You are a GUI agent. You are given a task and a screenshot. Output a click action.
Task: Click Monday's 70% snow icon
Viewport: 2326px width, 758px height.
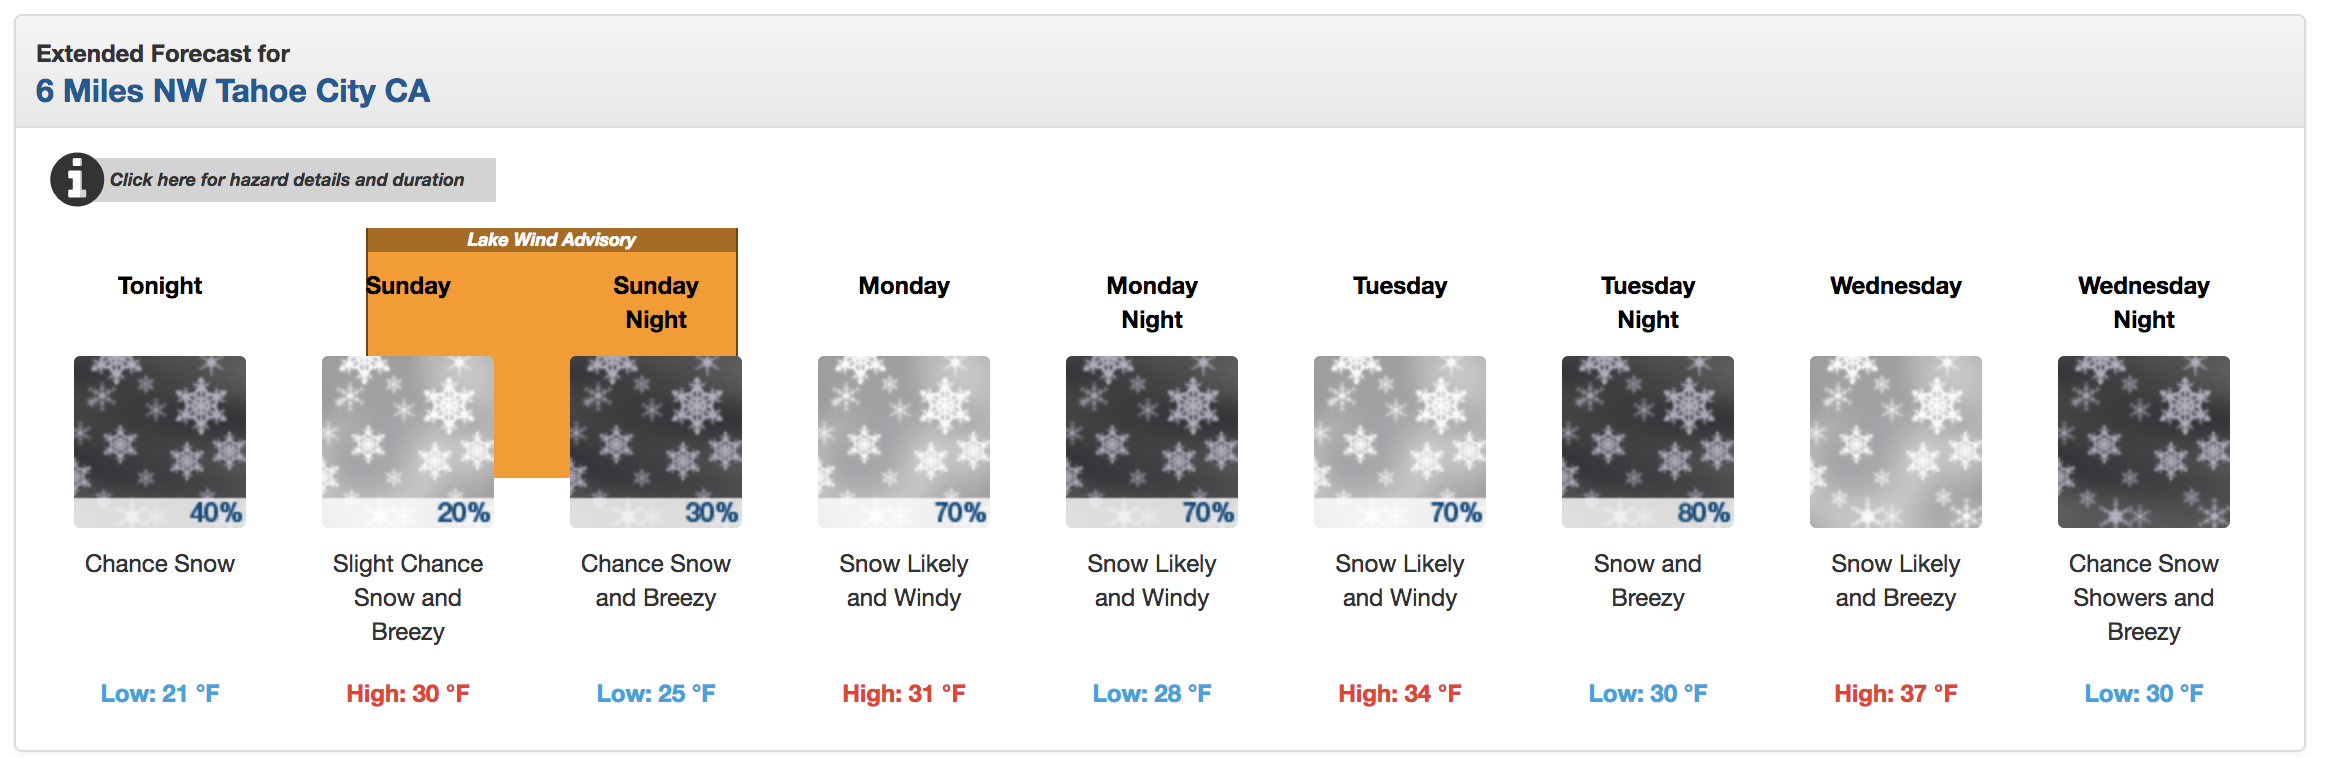[904, 442]
